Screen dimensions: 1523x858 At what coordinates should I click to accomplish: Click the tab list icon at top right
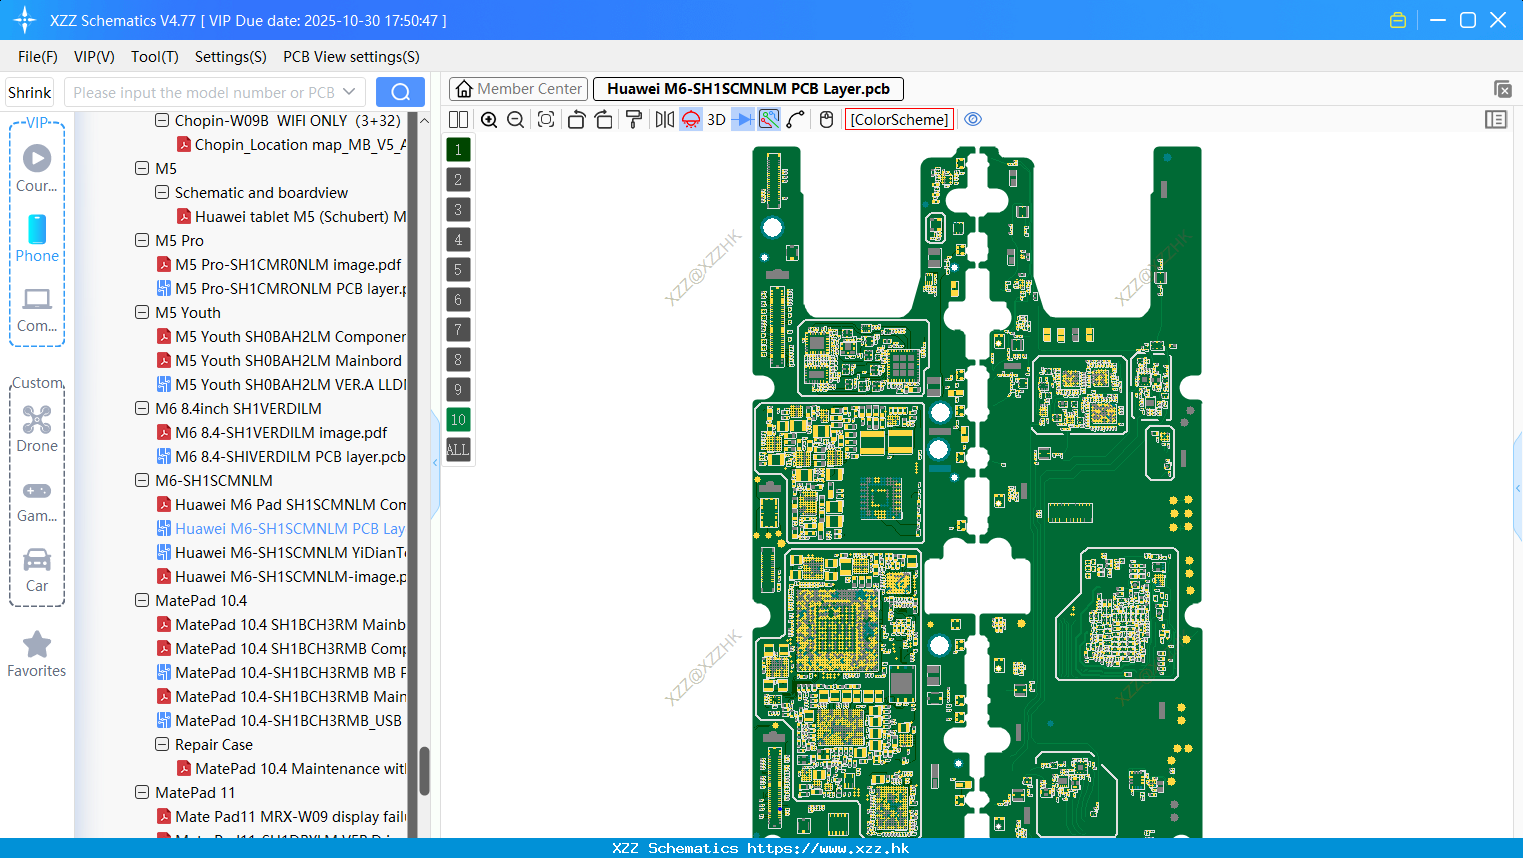pyautogui.click(x=1502, y=89)
